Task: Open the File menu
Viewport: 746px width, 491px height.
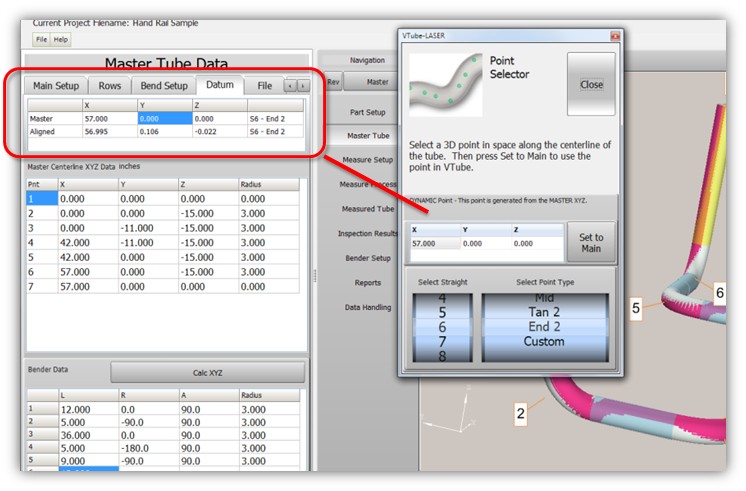Action: click(x=41, y=40)
